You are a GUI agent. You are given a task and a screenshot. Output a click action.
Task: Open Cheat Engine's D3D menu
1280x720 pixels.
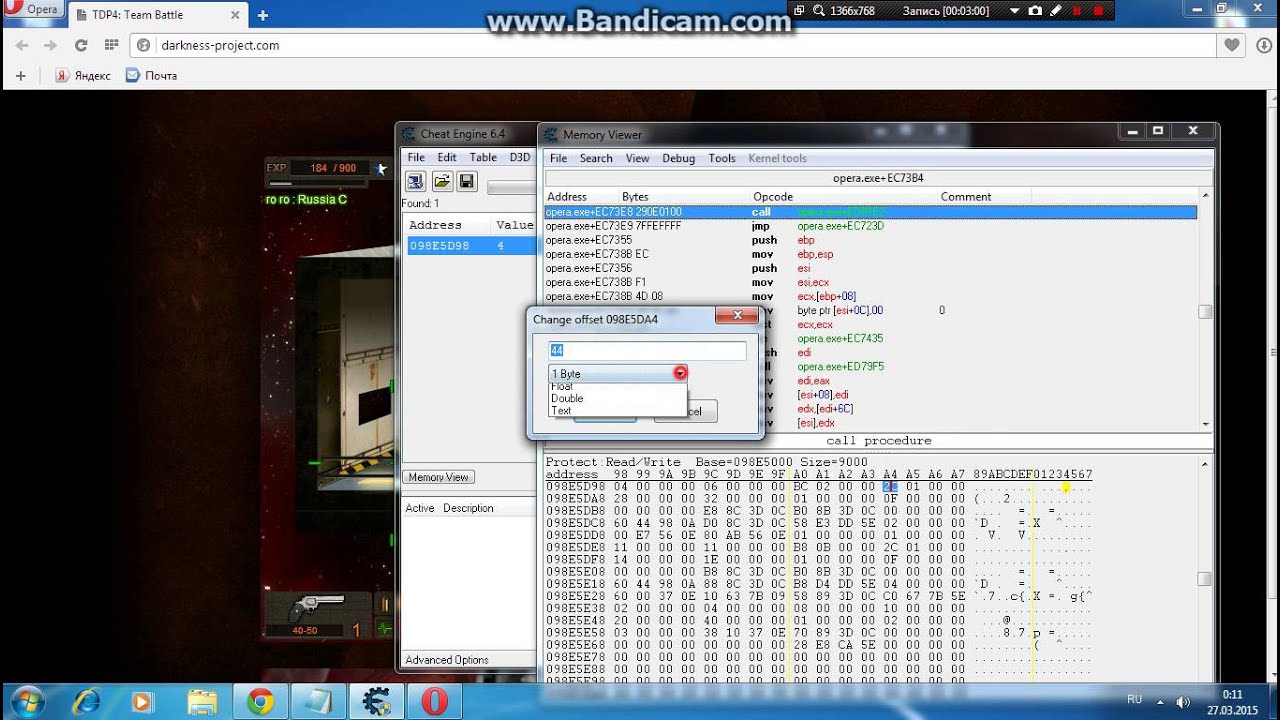(x=520, y=158)
